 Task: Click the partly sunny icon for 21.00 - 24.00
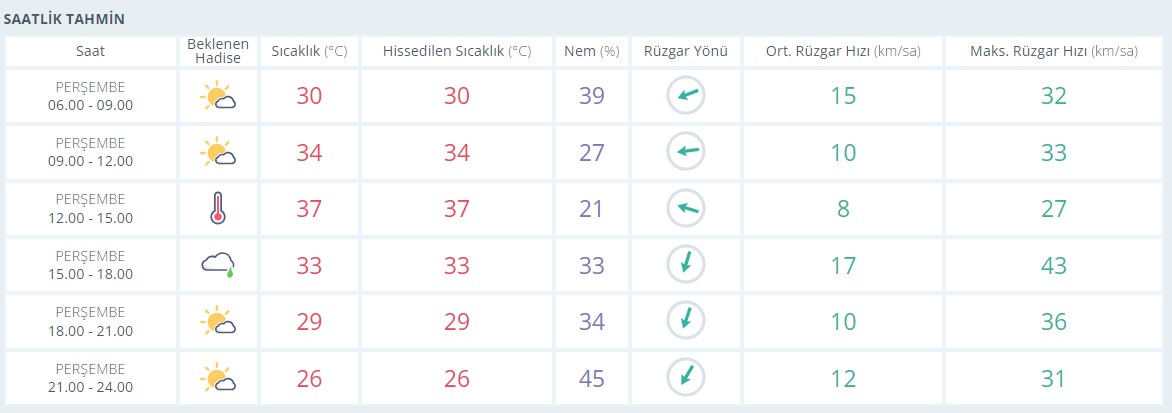pyautogui.click(x=218, y=378)
